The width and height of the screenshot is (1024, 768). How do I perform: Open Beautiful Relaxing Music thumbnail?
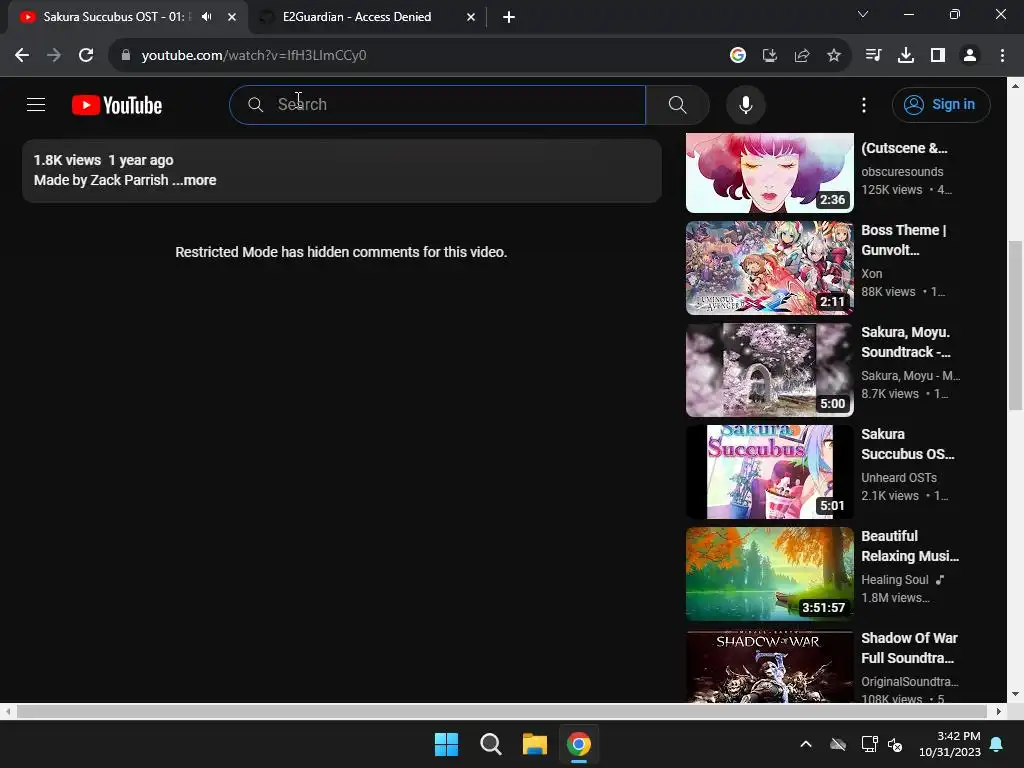(x=769, y=573)
